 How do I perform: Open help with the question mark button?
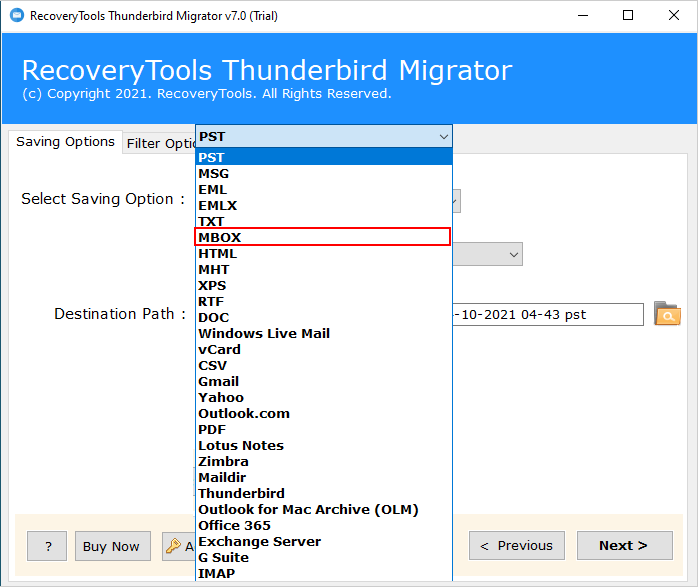click(47, 546)
